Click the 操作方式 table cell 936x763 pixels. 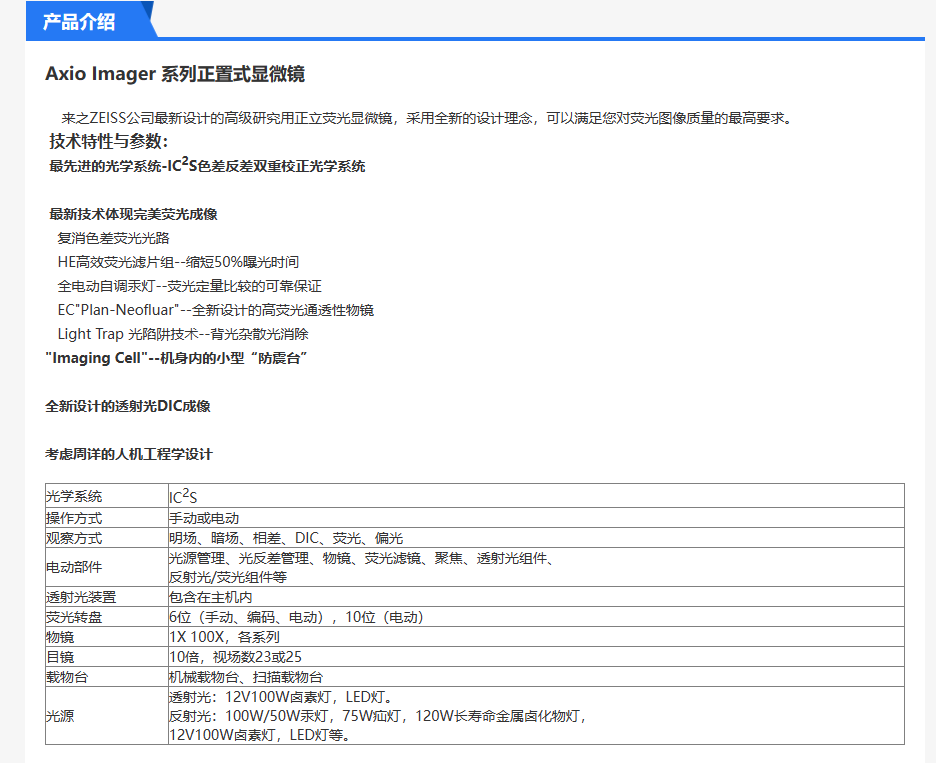[x=107, y=518]
